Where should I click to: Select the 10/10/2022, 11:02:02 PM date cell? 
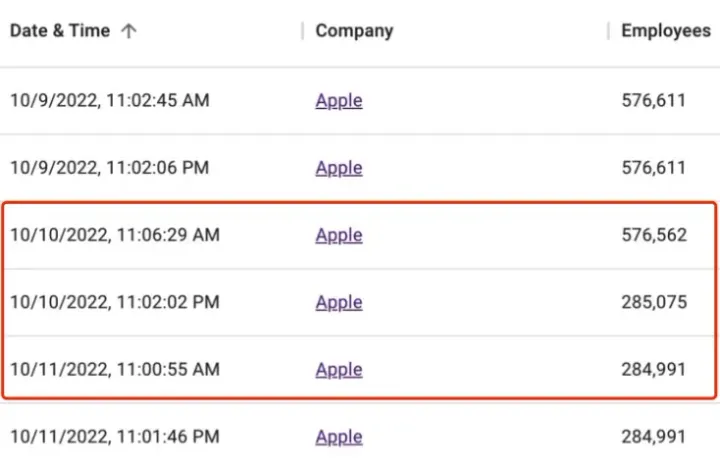[114, 302]
